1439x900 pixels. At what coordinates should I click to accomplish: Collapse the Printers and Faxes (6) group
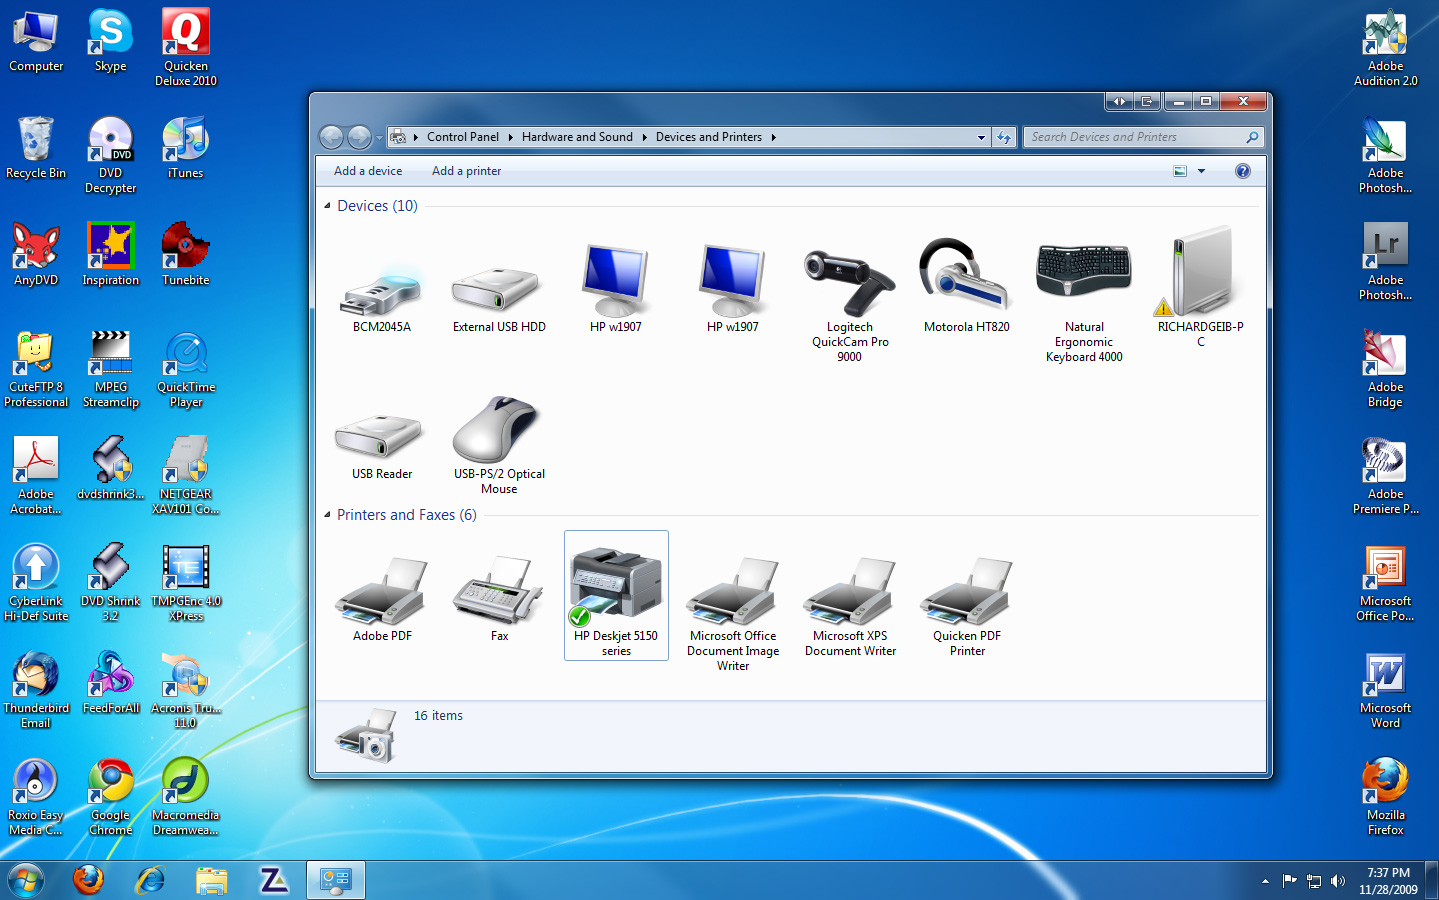[327, 515]
